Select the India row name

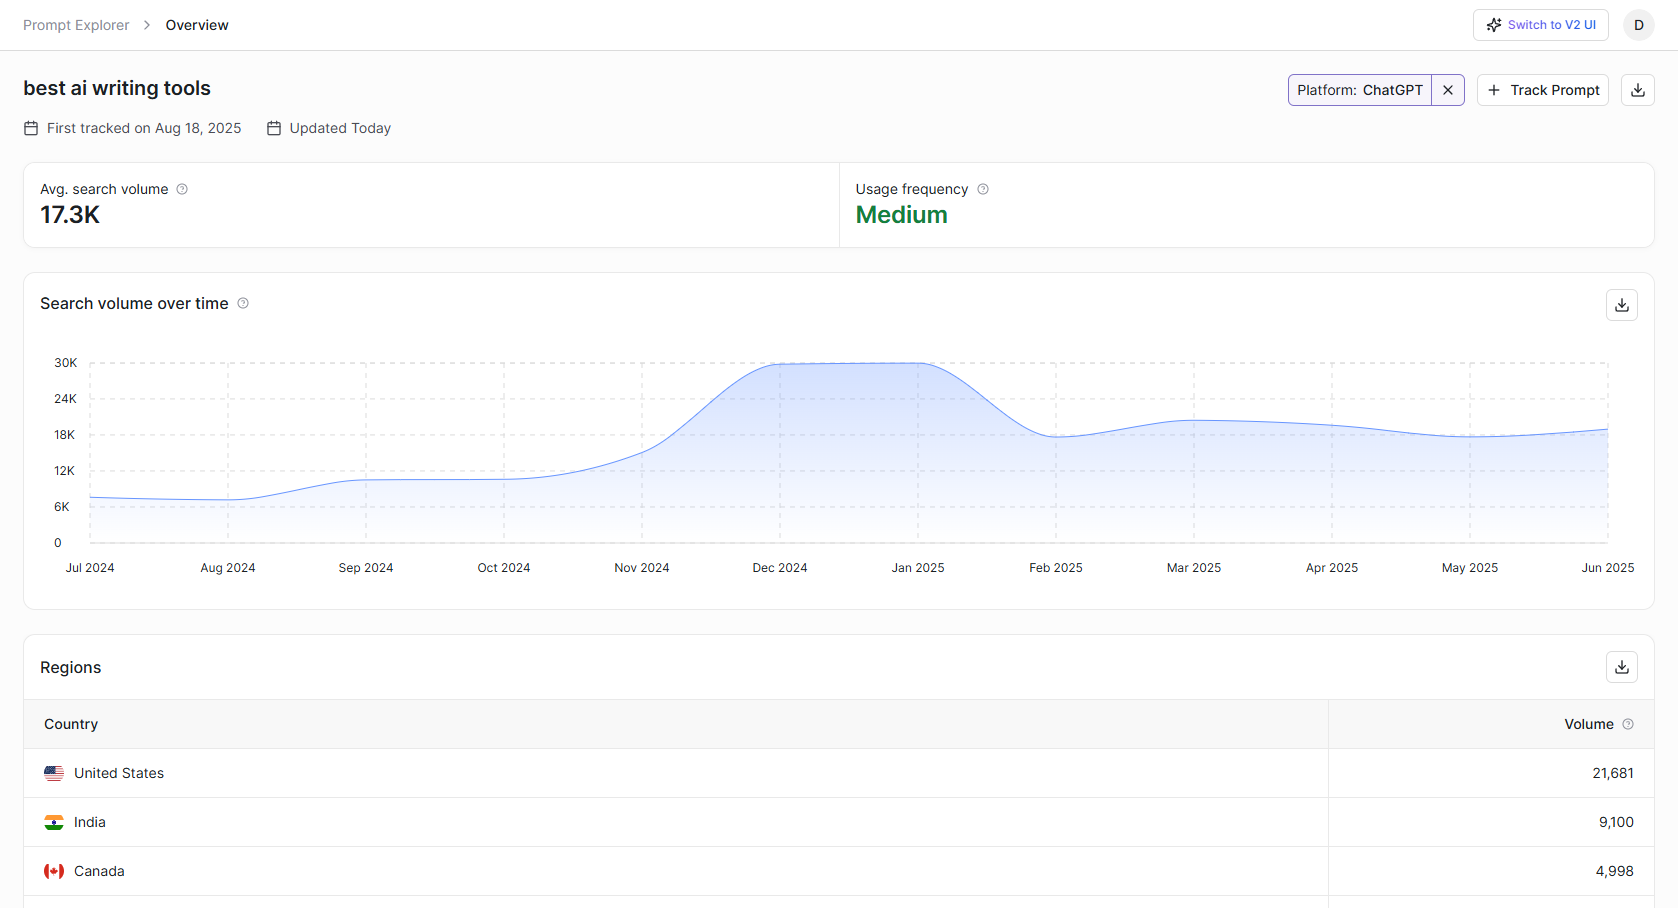point(90,822)
